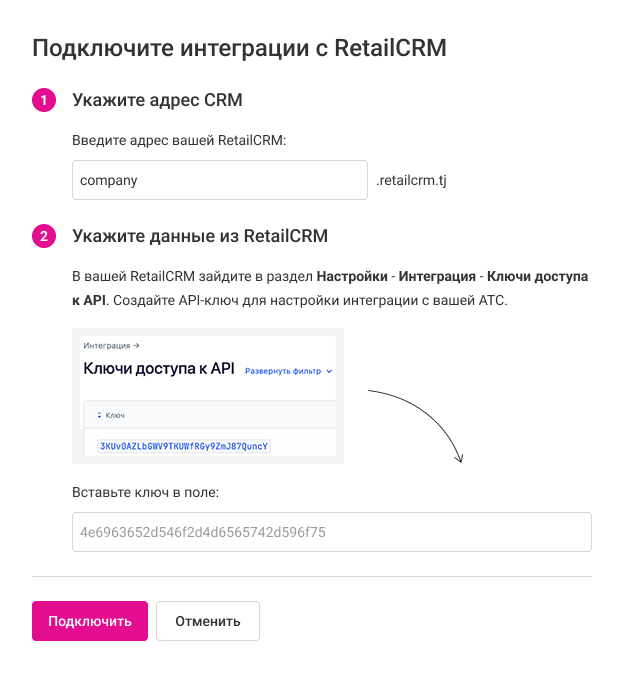Click the Введите адрес вашей RetailCRM label
Viewport: 624px width, 673px height.
[179, 141]
